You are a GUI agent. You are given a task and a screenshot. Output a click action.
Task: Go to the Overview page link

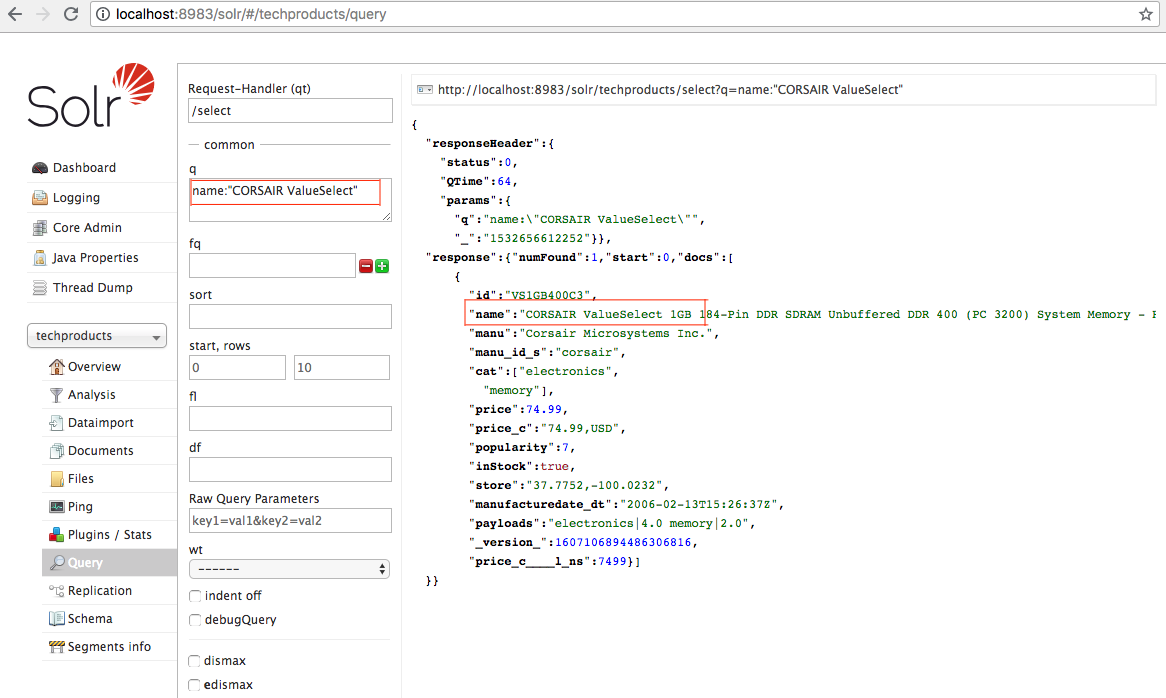tap(94, 366)
